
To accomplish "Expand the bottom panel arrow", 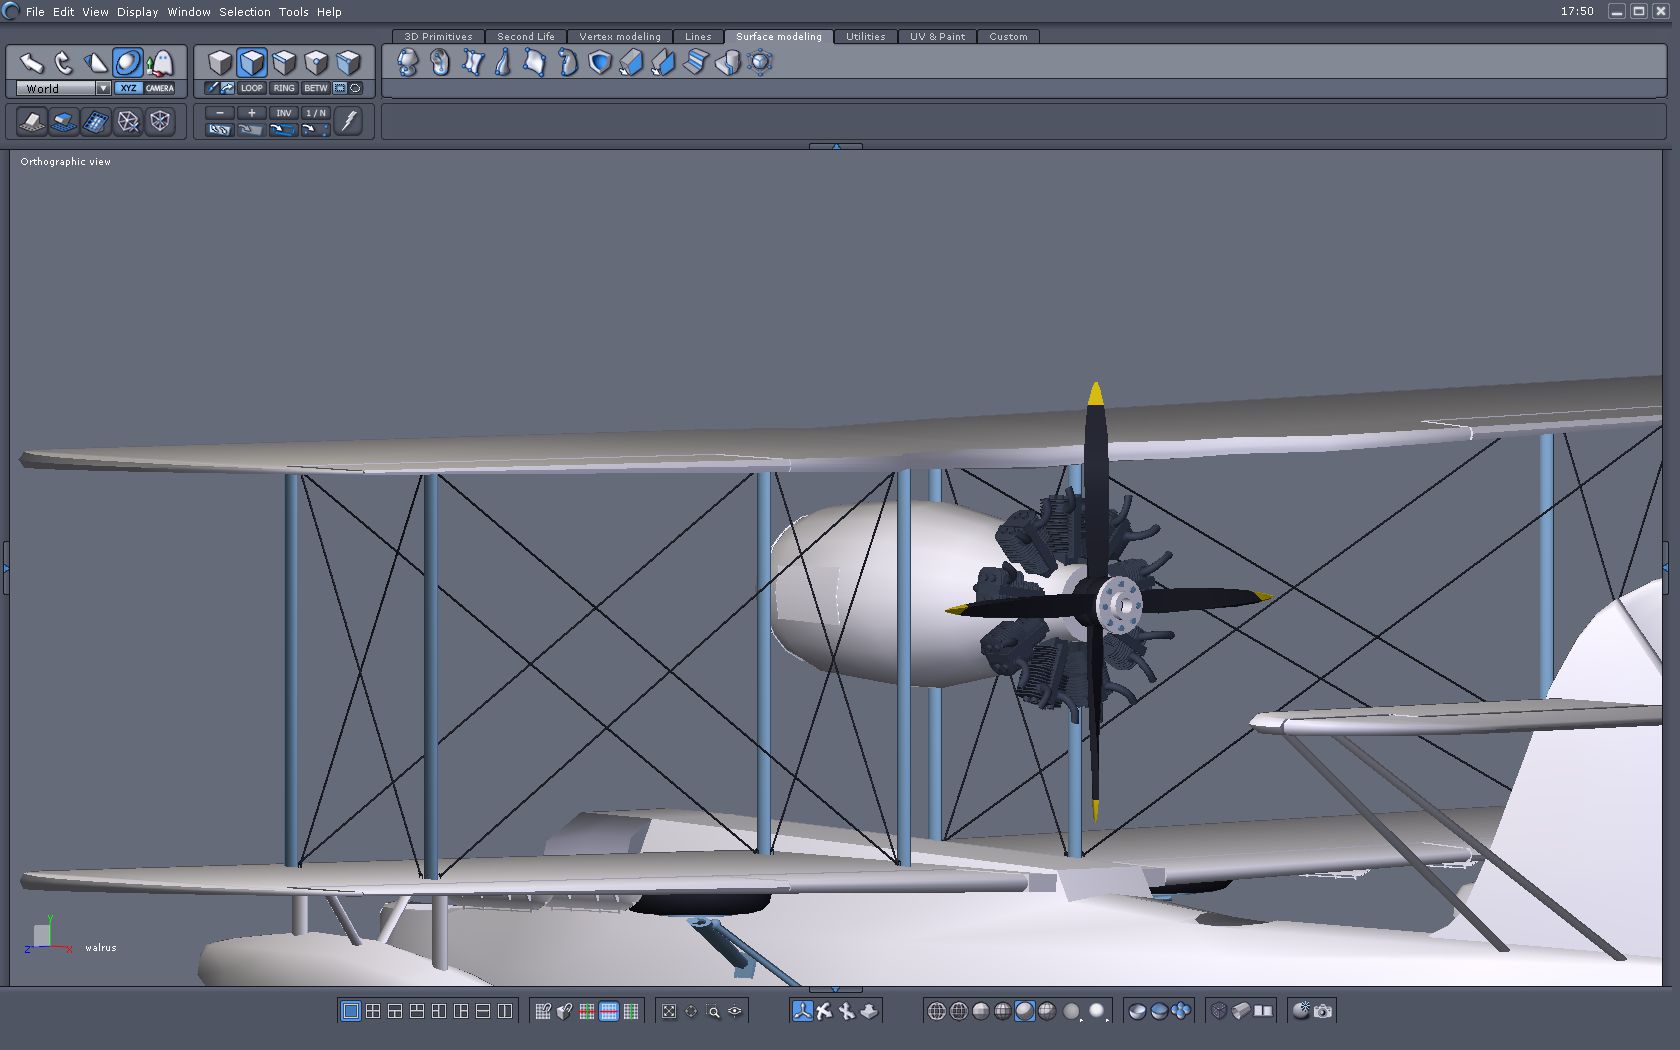I will point(836,990).
